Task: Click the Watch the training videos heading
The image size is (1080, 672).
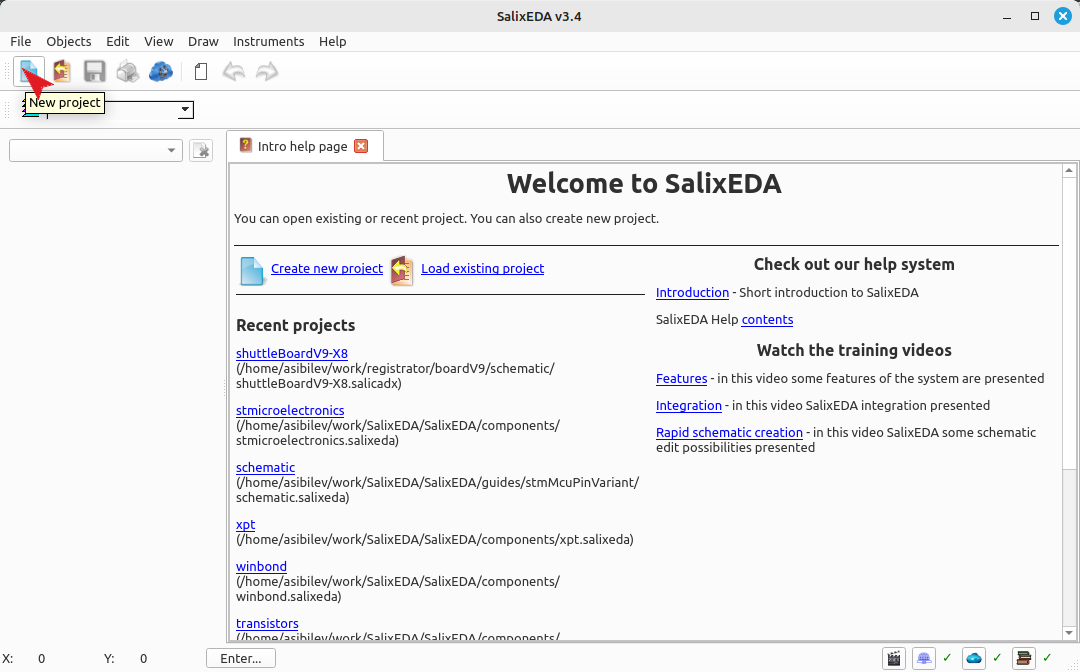Action: point(854,350)
